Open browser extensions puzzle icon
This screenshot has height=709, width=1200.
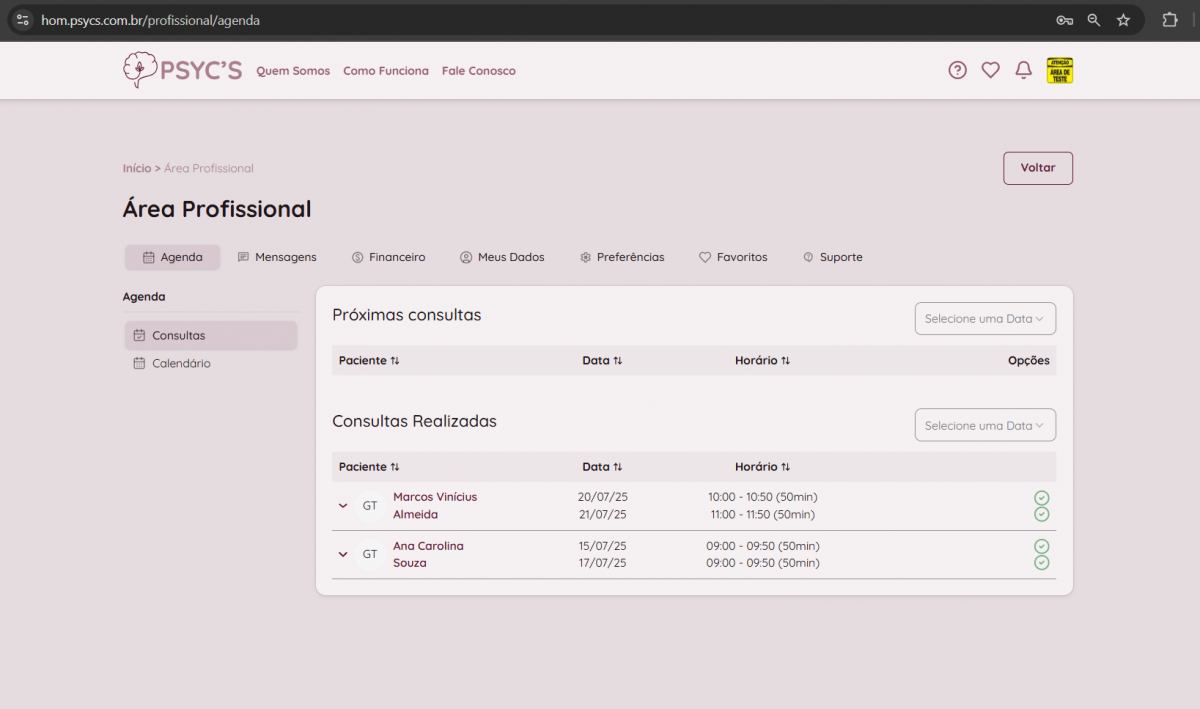tap(1169, 20)
